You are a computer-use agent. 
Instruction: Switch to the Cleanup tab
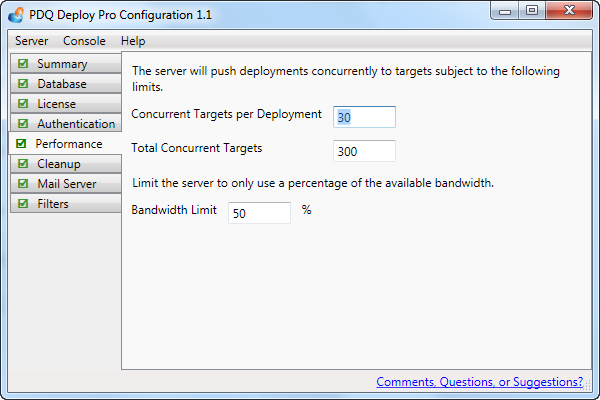(66, 164)
